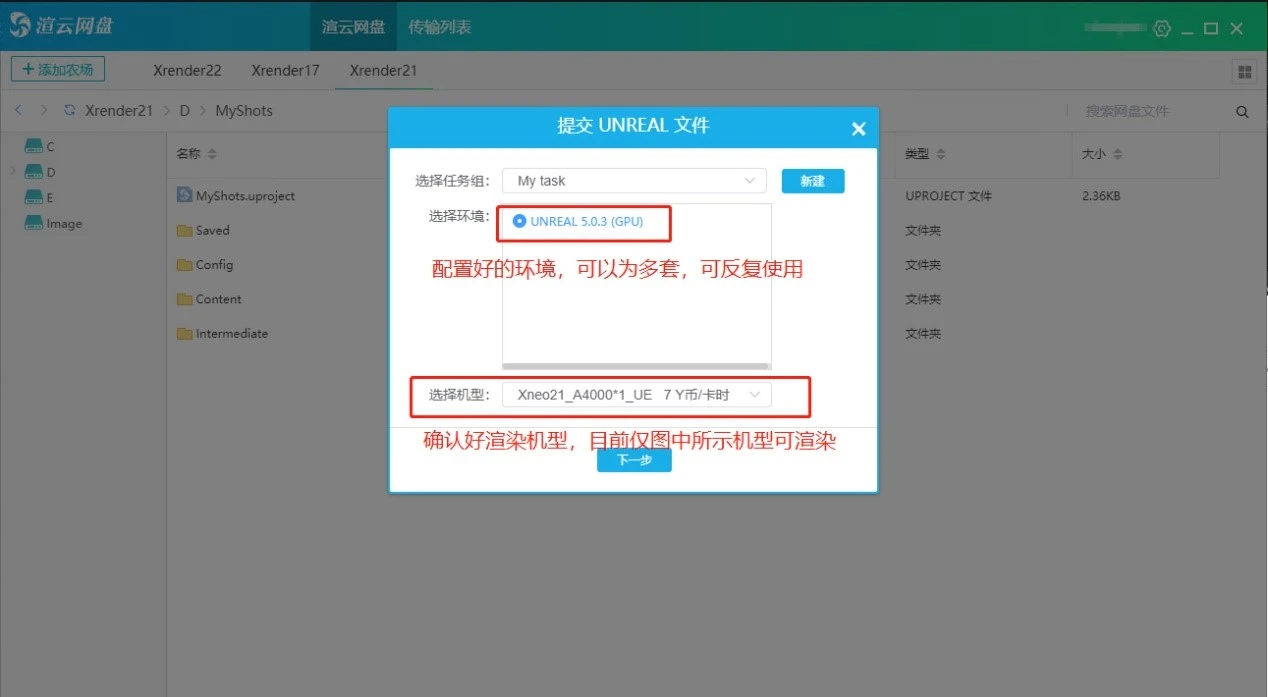Viewport: 1268px width, 697px height.
Task: Select the E drive in sidebar
Action: tap(39, 198)
